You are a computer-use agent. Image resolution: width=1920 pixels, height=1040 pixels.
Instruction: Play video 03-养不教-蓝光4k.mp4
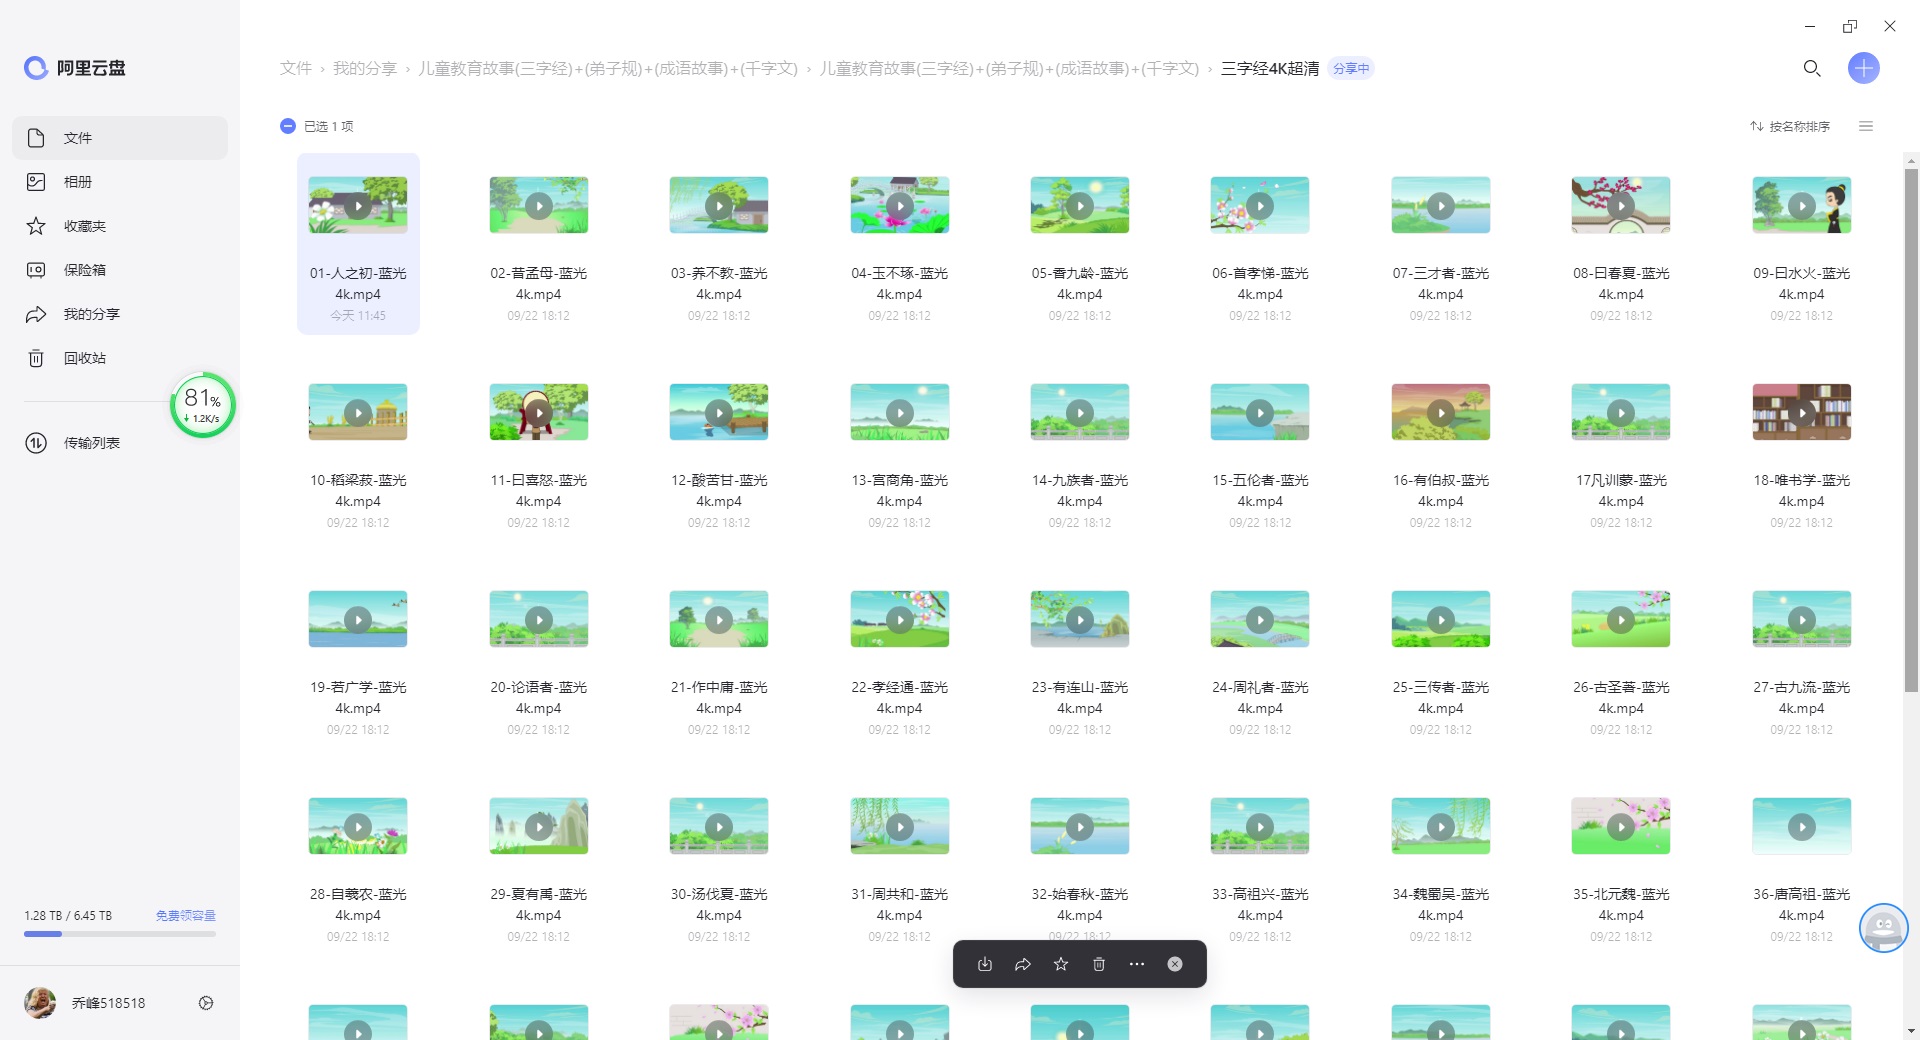click(x=719, y=205)
